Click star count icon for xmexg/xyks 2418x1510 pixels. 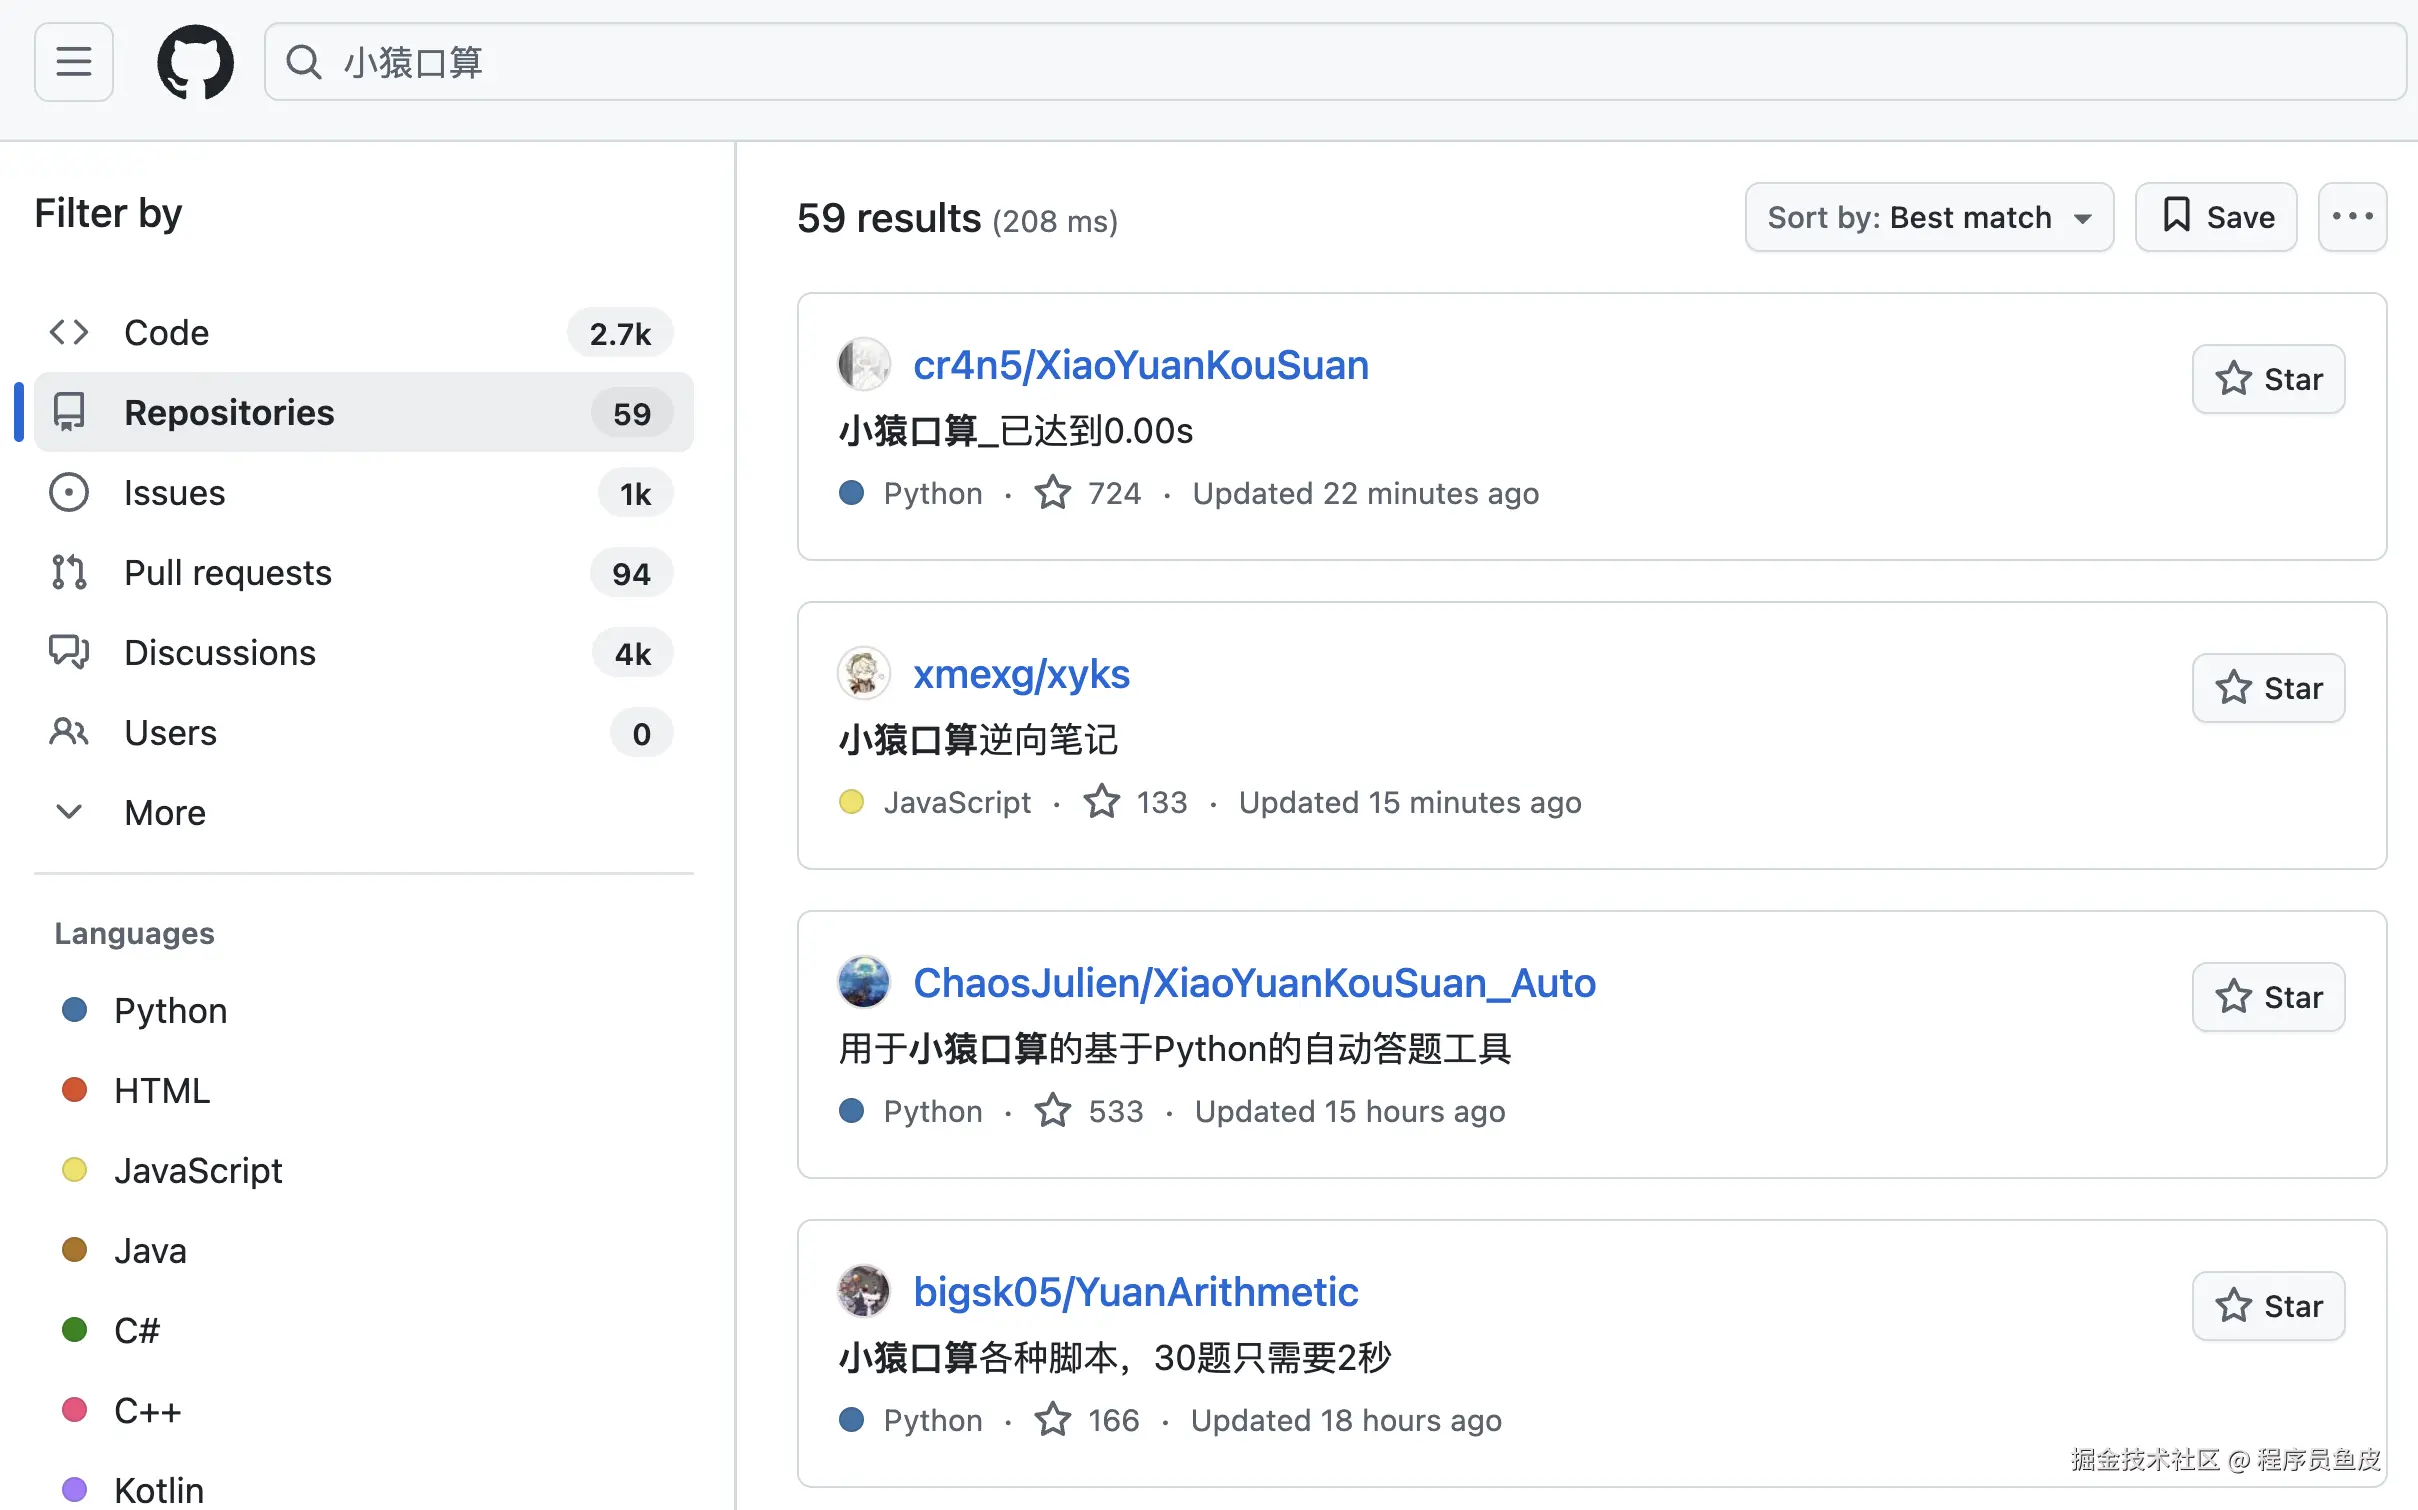(1102, 802)
